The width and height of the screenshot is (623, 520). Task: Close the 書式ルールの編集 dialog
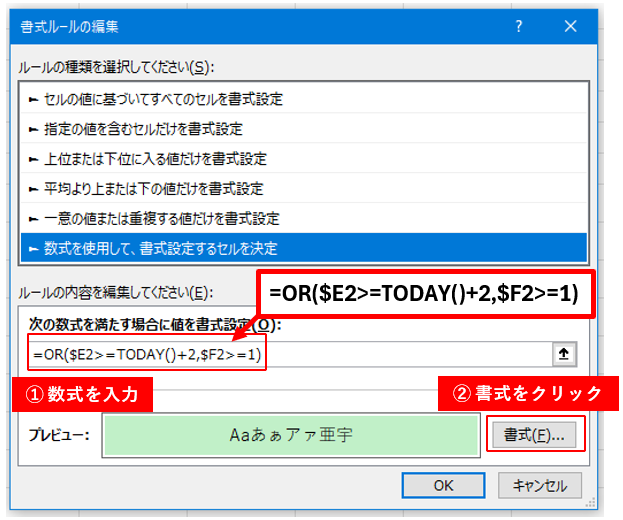click(x=570, y=26)
